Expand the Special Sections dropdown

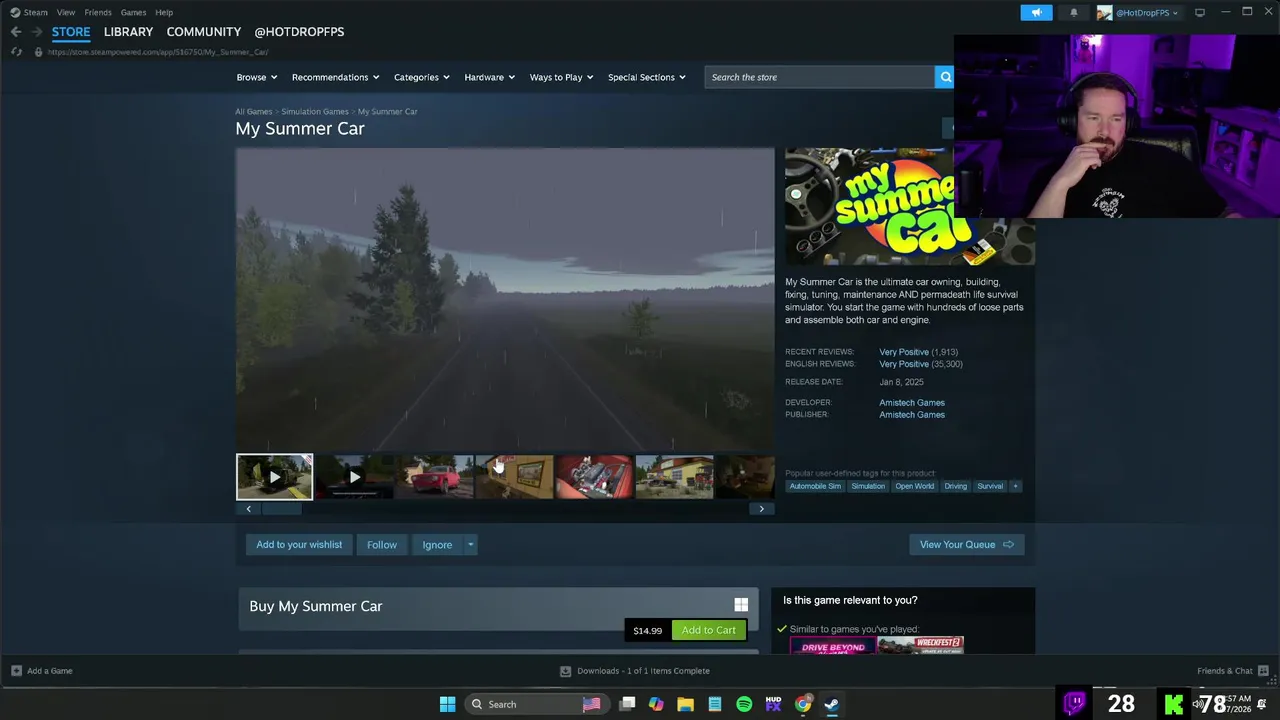coord(647,77)
